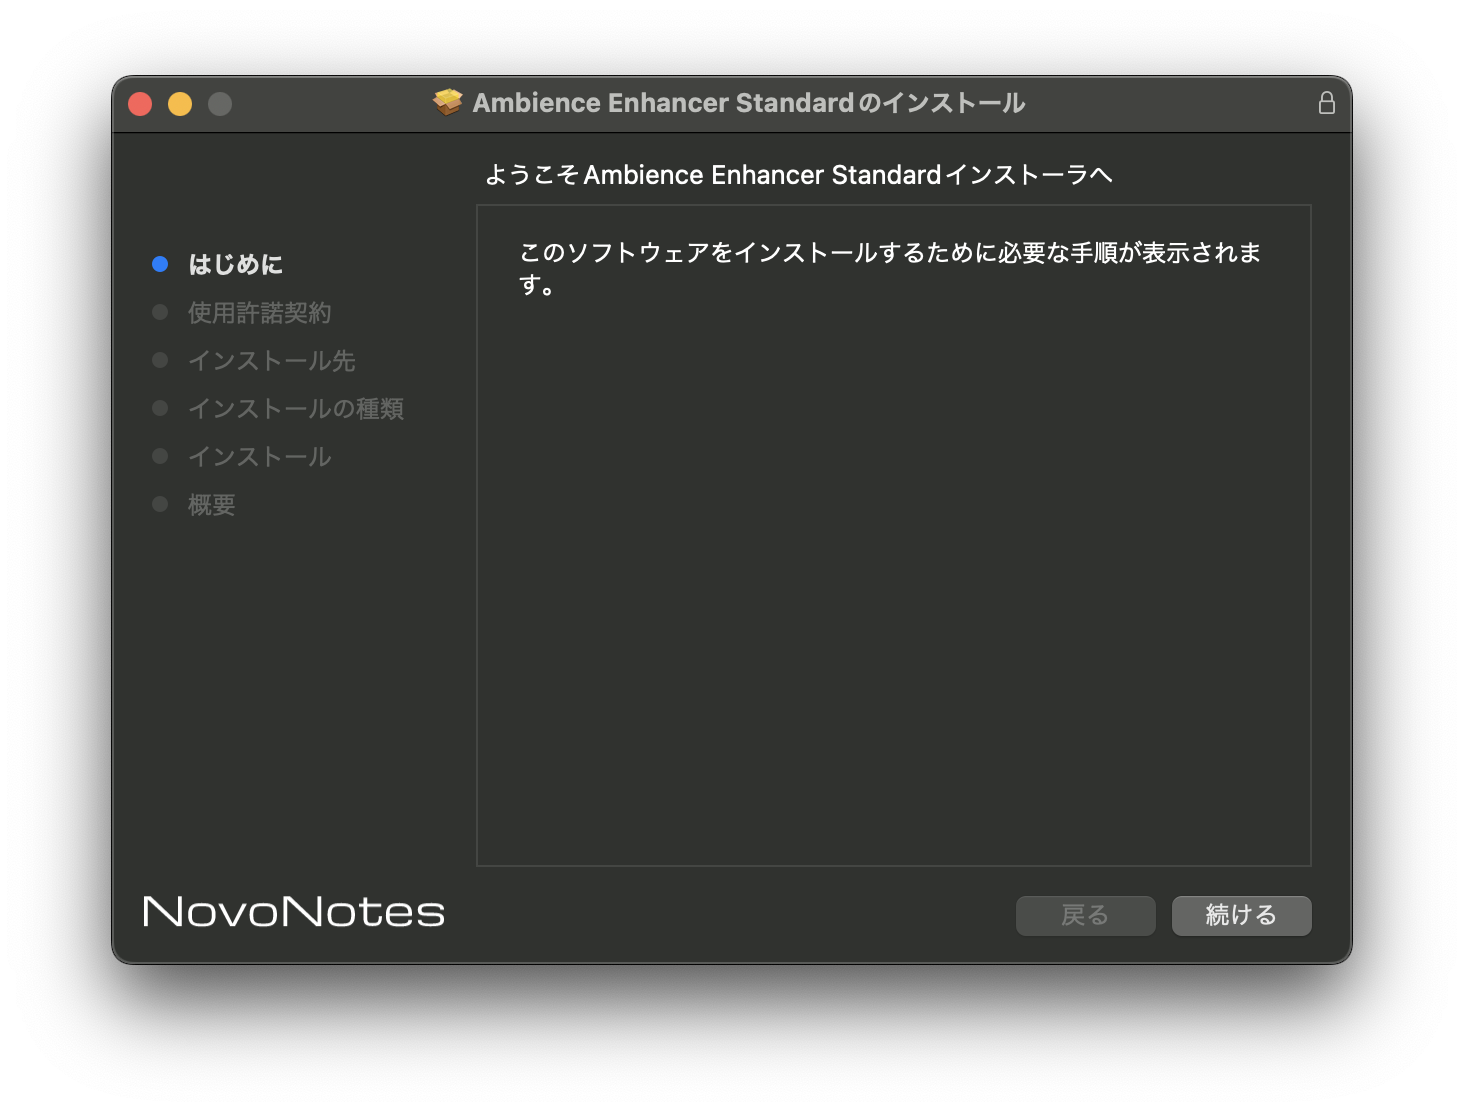This screenshot has height=1112, width=1464.
Task: Click the installer package icon in the title bar
Action: point(448,101)
